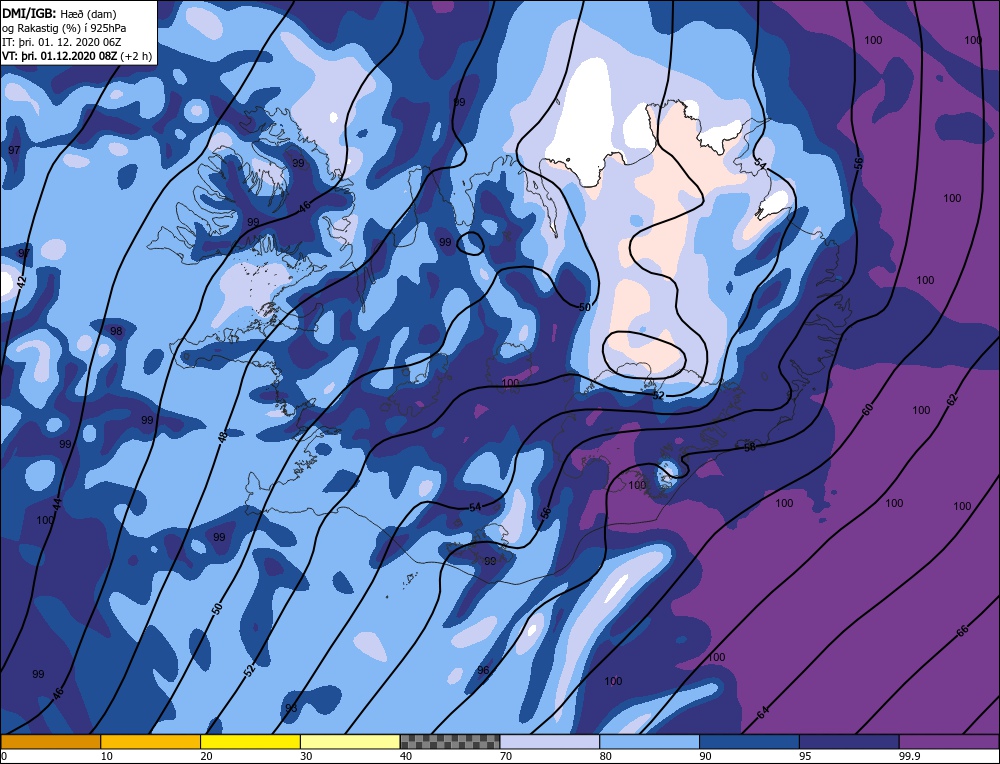The image size is (1000, 764).
Task: Click the '70' legend tick label
Action: point(506,756)
